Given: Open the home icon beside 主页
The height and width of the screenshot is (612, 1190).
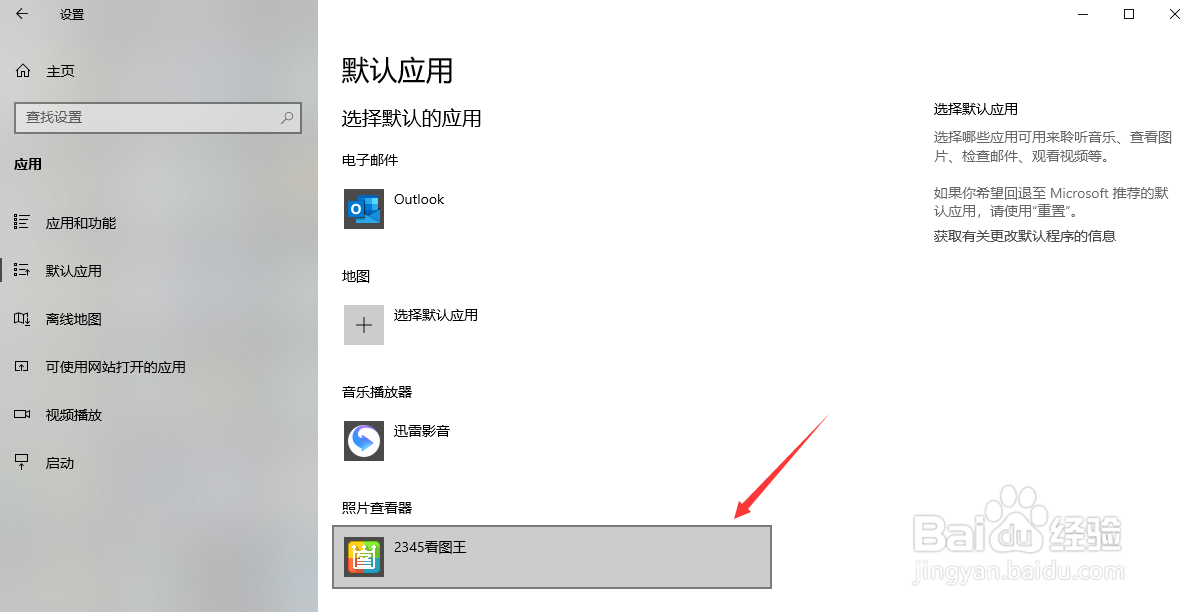Looking at the screenshot, I should click(23, 71).
